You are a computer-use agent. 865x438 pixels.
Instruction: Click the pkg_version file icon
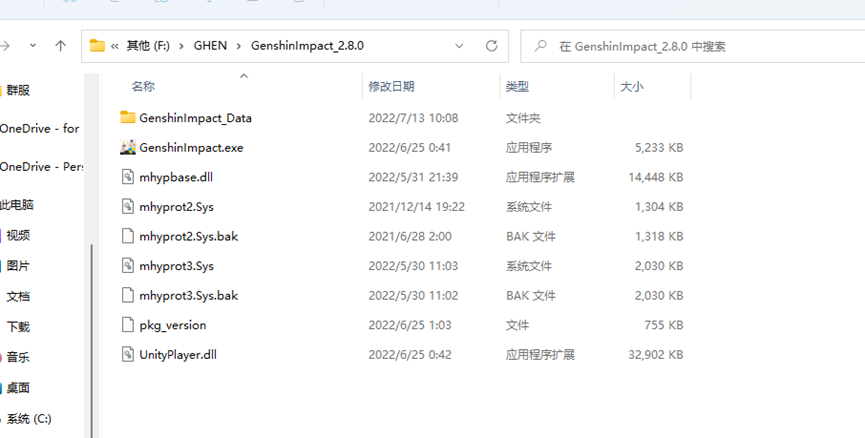tap(127, 325)
